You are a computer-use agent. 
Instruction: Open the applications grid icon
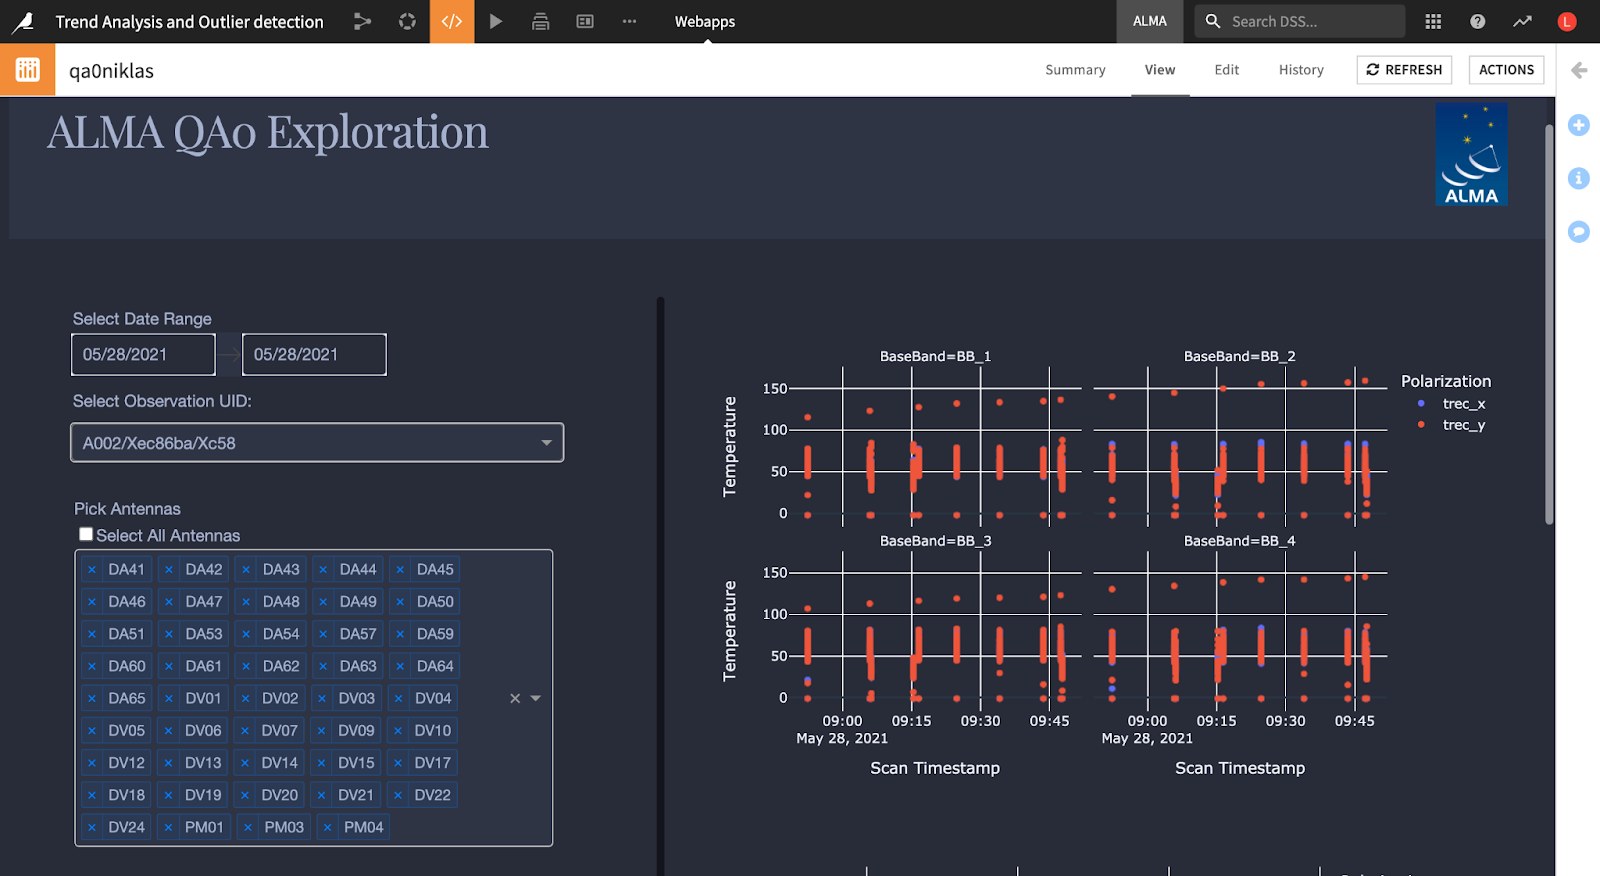point(1433,21)
